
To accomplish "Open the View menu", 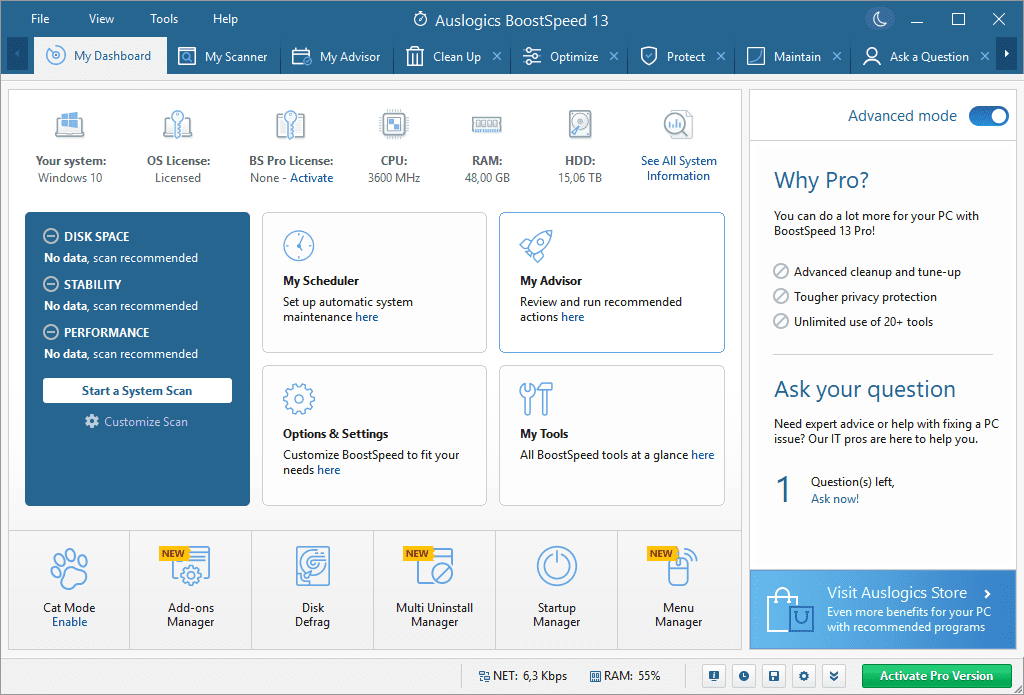I will 101,19.
